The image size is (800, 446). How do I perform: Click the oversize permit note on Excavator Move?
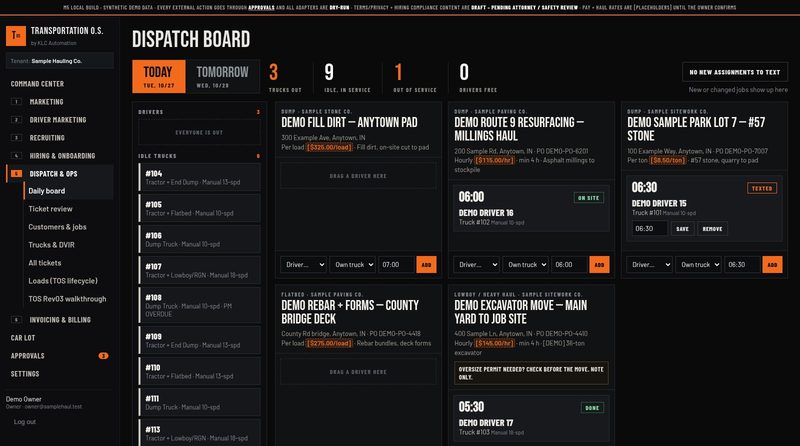pyautogui.click(x=531, y=373)
